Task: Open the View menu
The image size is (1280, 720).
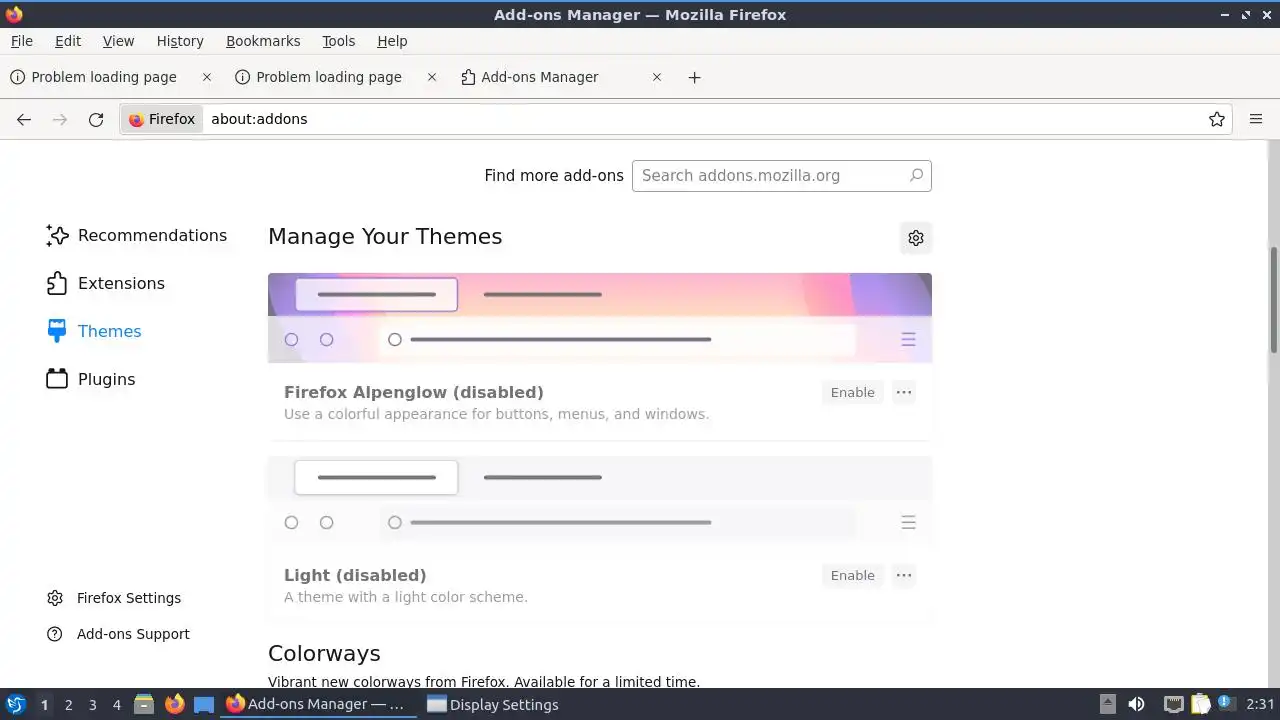Action: pos(118,41)
